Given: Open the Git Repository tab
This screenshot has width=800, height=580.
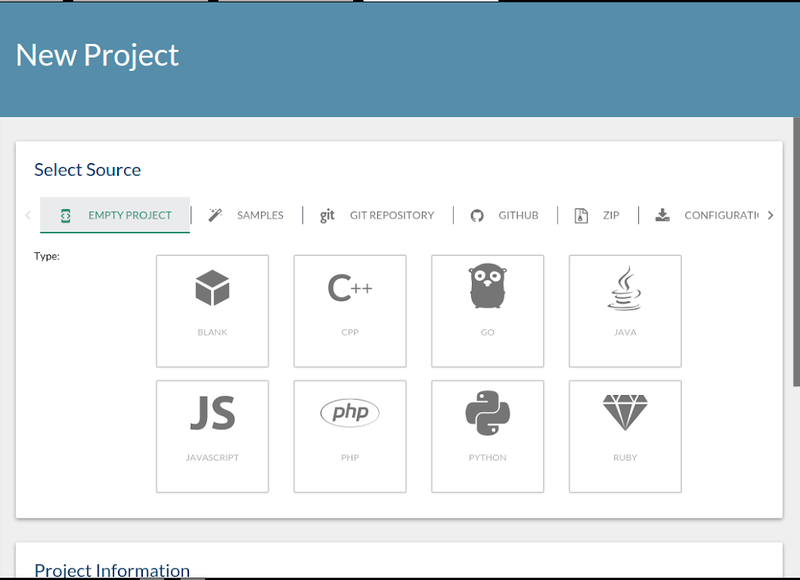Looking at the screenshot, I should [x=391, y=215].
